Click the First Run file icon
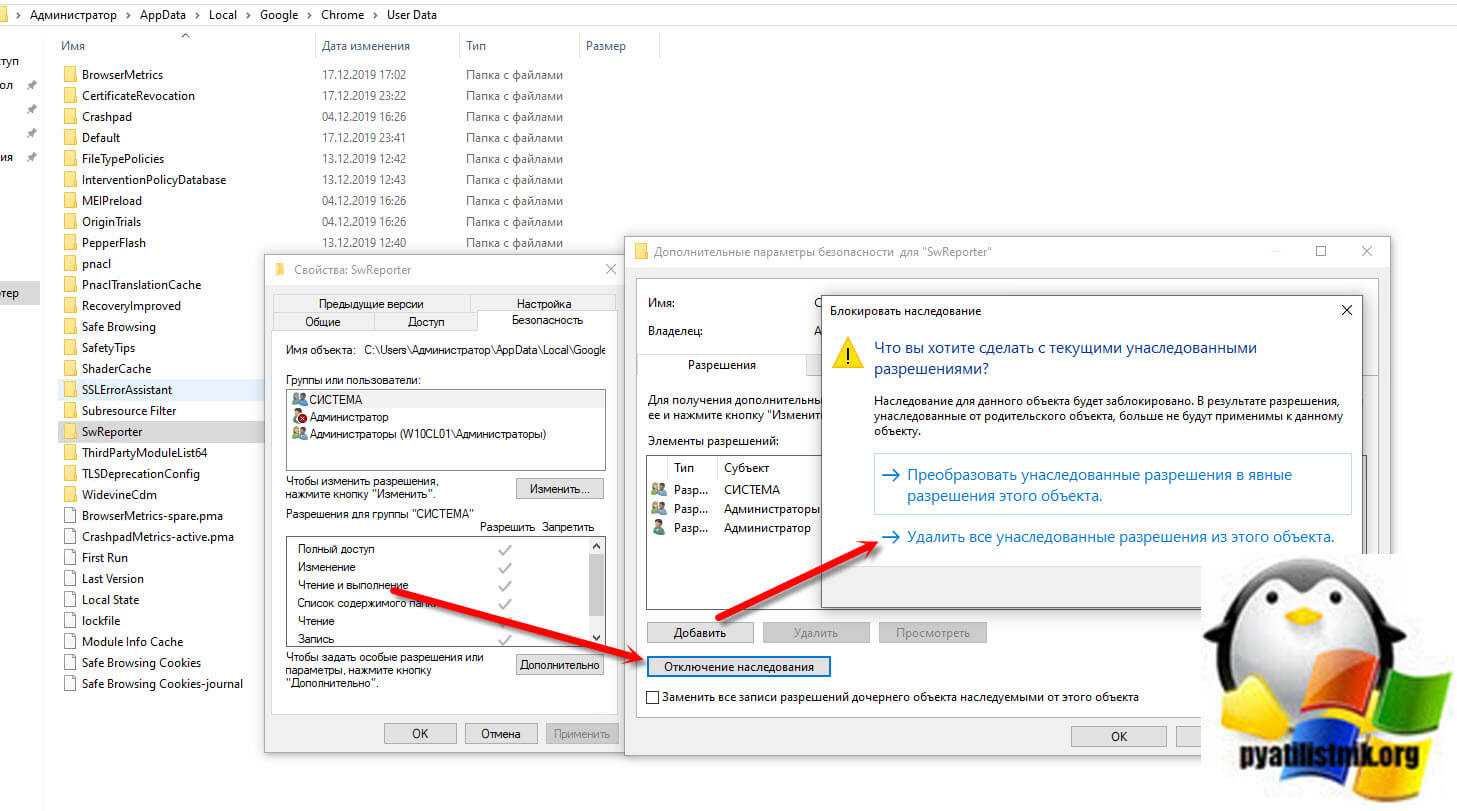Image resolution: width=1457 pixels, height=811 pixels. (x=69, y=558)
